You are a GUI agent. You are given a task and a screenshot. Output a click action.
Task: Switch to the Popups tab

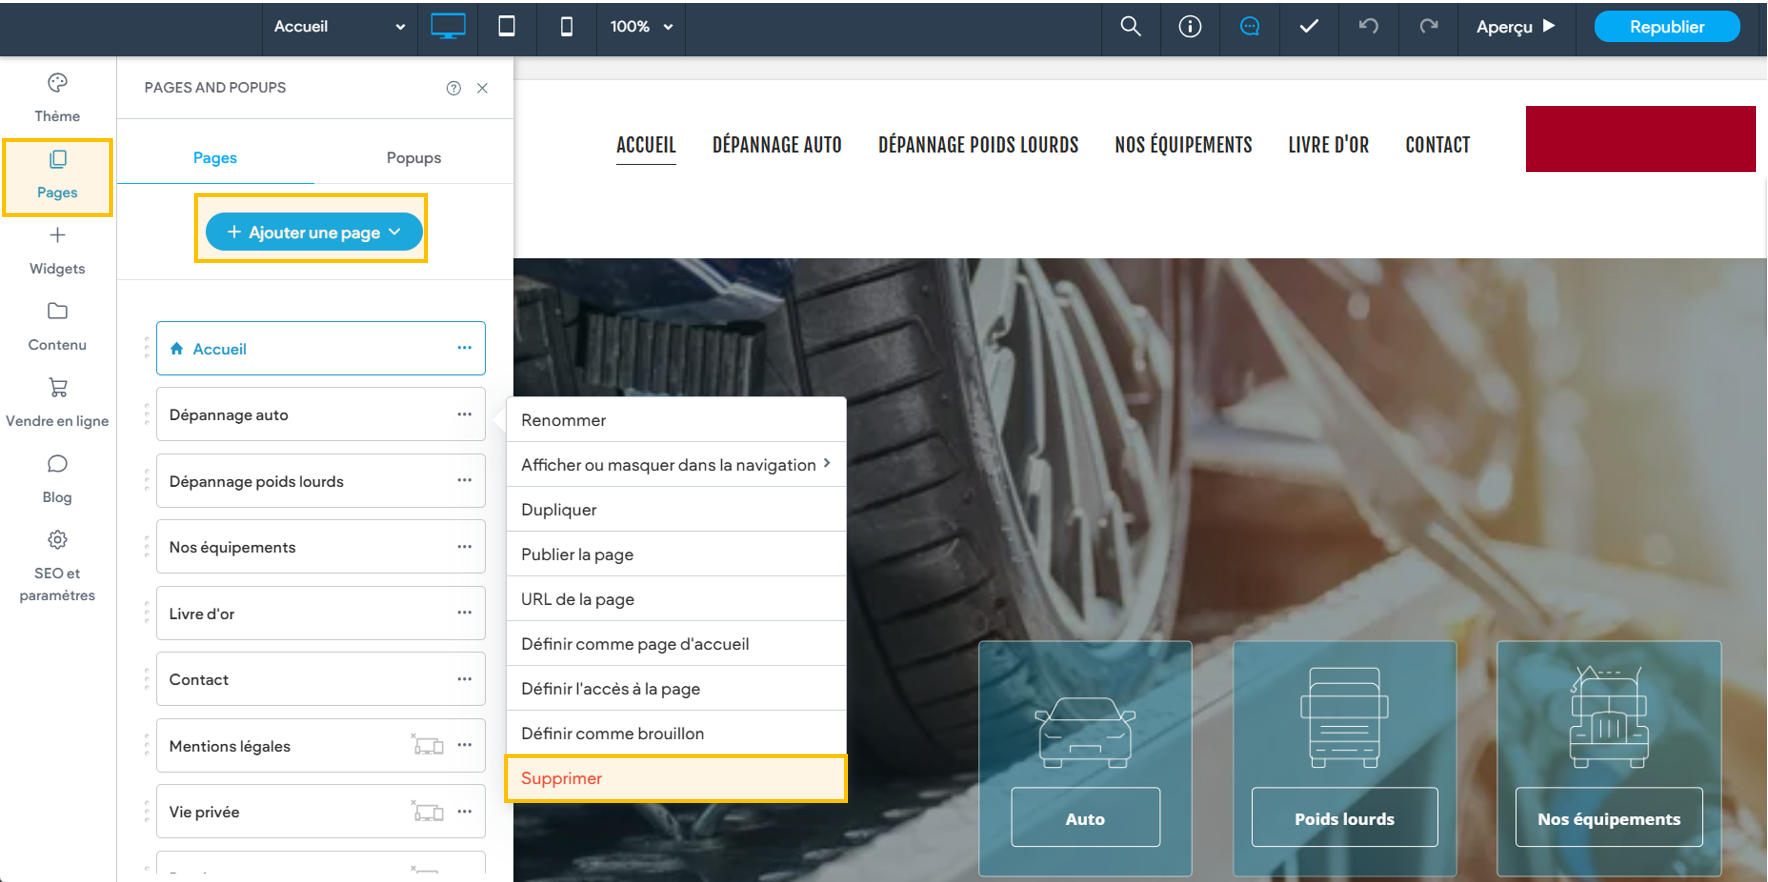click(414, 158)
